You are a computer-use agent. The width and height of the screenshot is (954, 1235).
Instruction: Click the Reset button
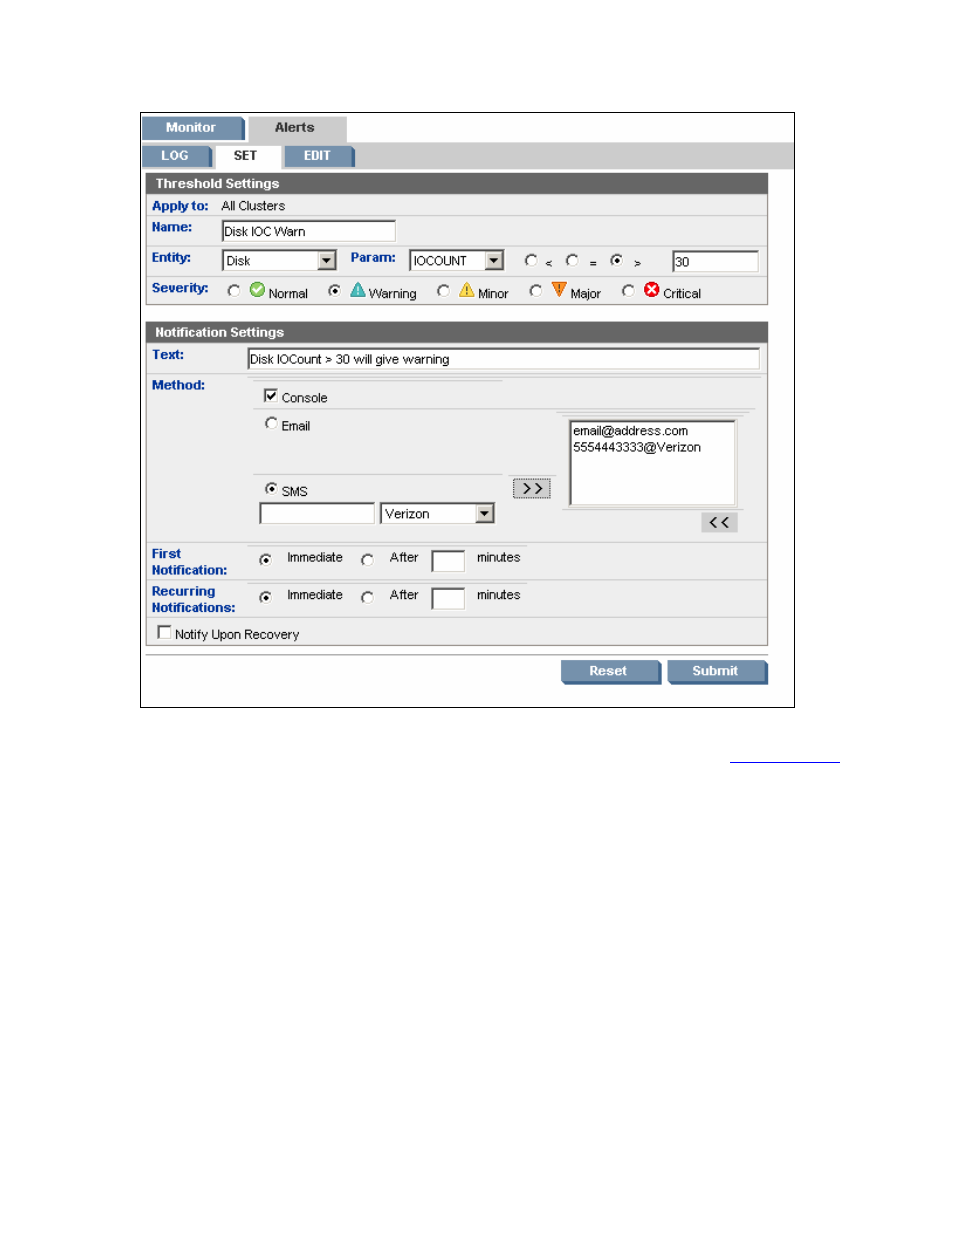(610, 672)
